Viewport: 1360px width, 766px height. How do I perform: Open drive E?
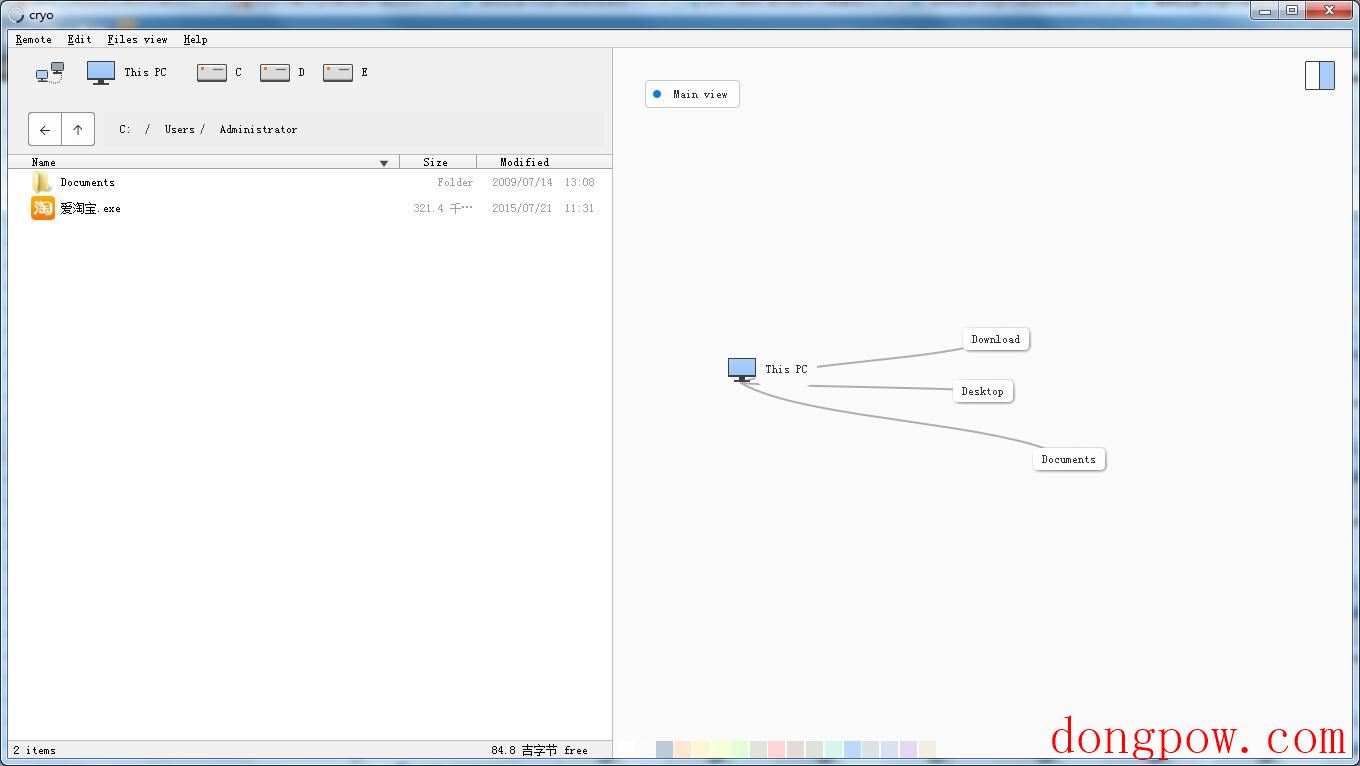tap(346, 72)
